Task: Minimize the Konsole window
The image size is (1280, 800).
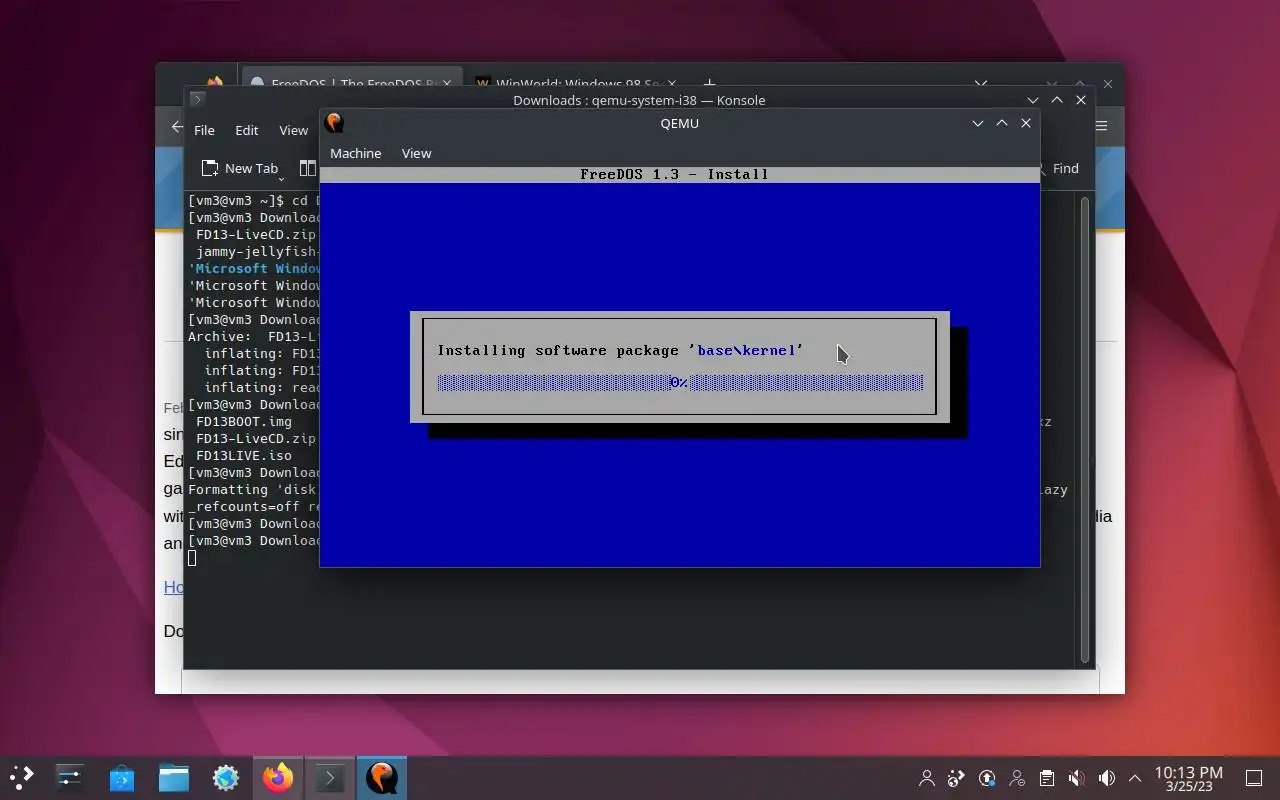Action: pos(1033,100)
